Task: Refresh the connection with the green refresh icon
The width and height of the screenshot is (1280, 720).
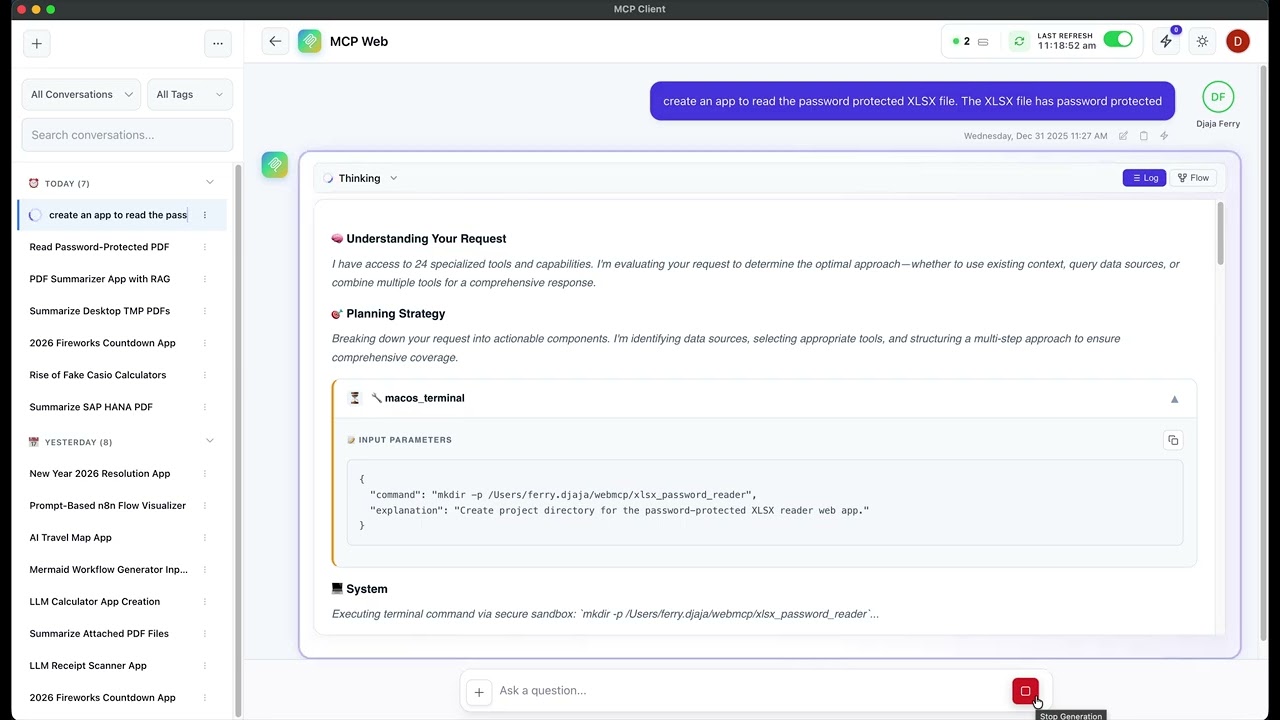Action: 1019,41
